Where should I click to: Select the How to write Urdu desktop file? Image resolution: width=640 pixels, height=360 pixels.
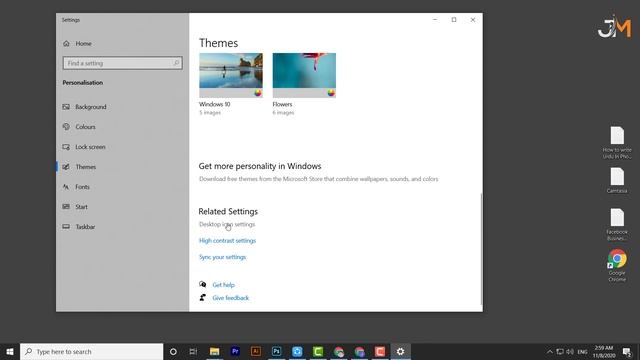click(x=617, y=143)
